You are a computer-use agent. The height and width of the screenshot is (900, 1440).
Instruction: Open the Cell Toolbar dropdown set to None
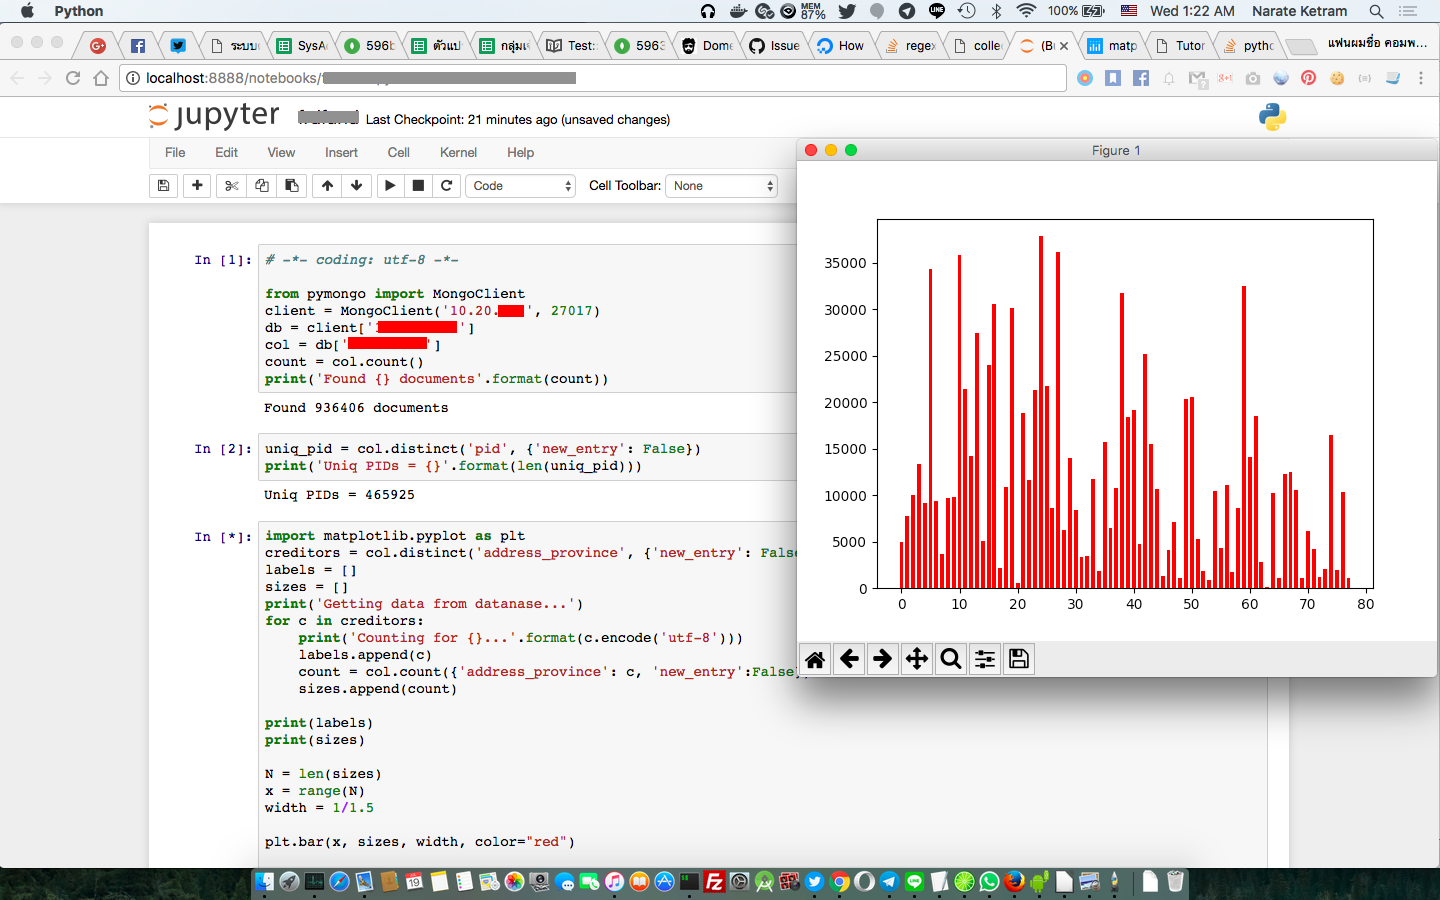coord(721,185)
